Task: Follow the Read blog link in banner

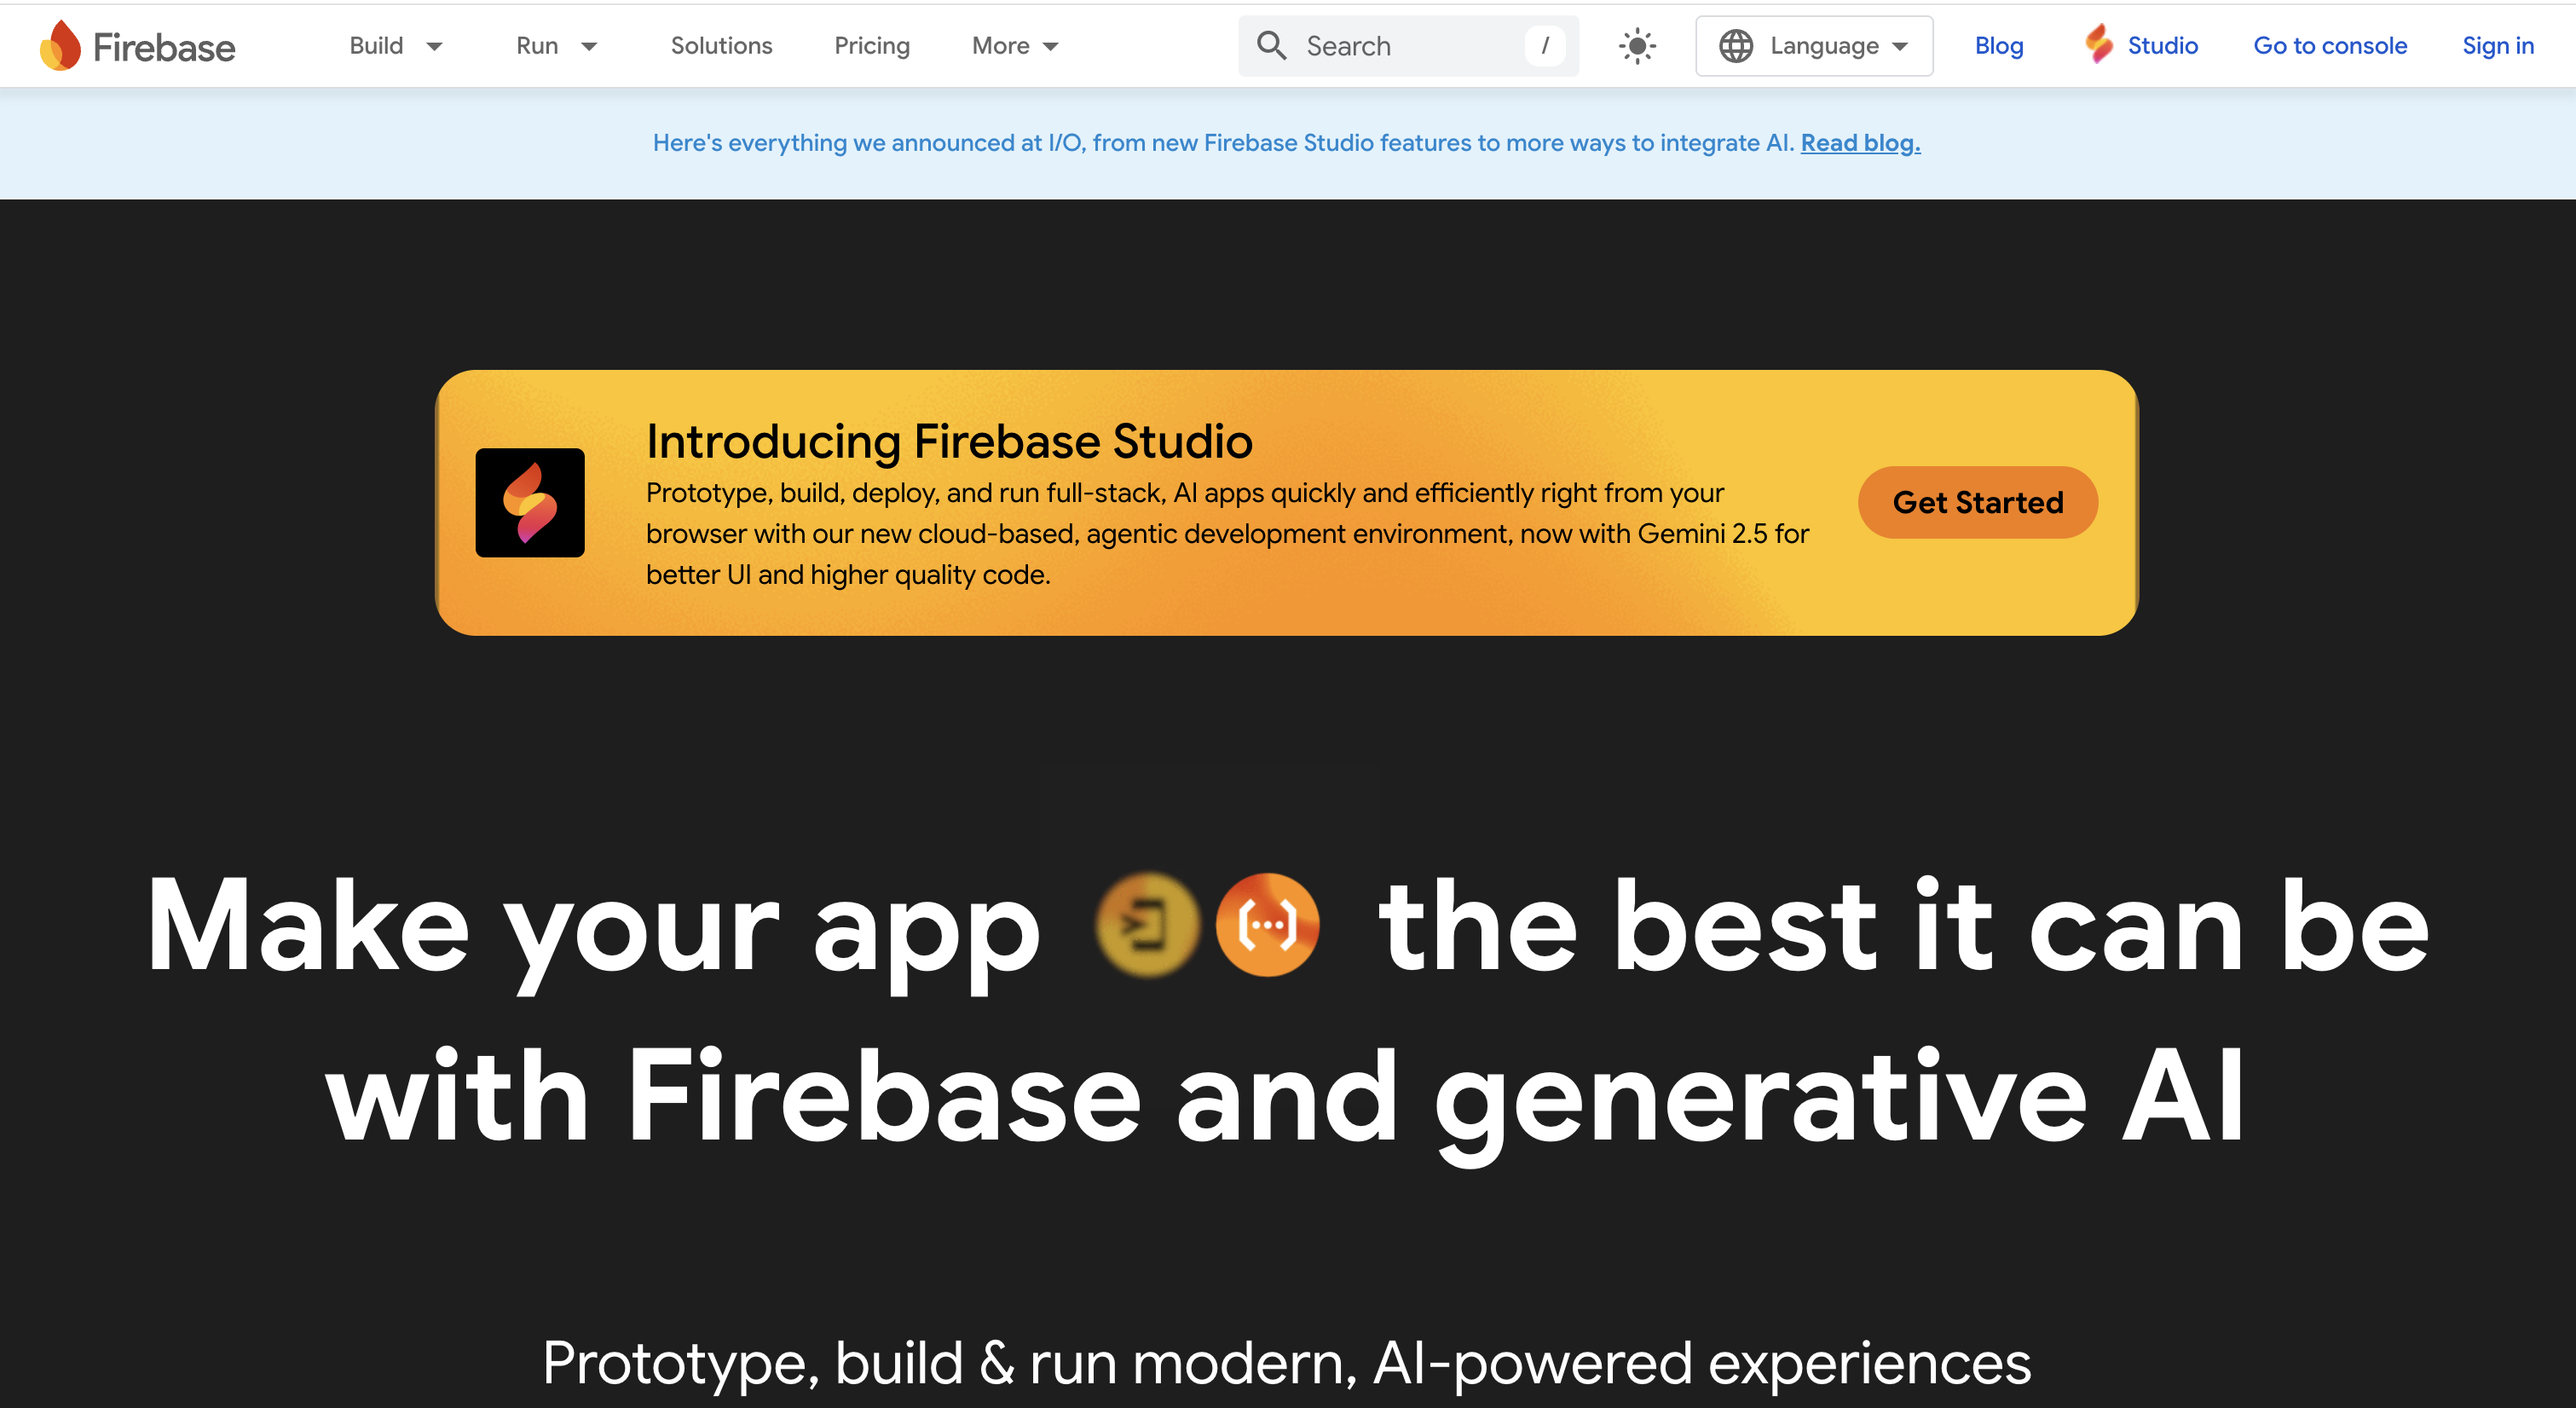Action: point(1860,143)
